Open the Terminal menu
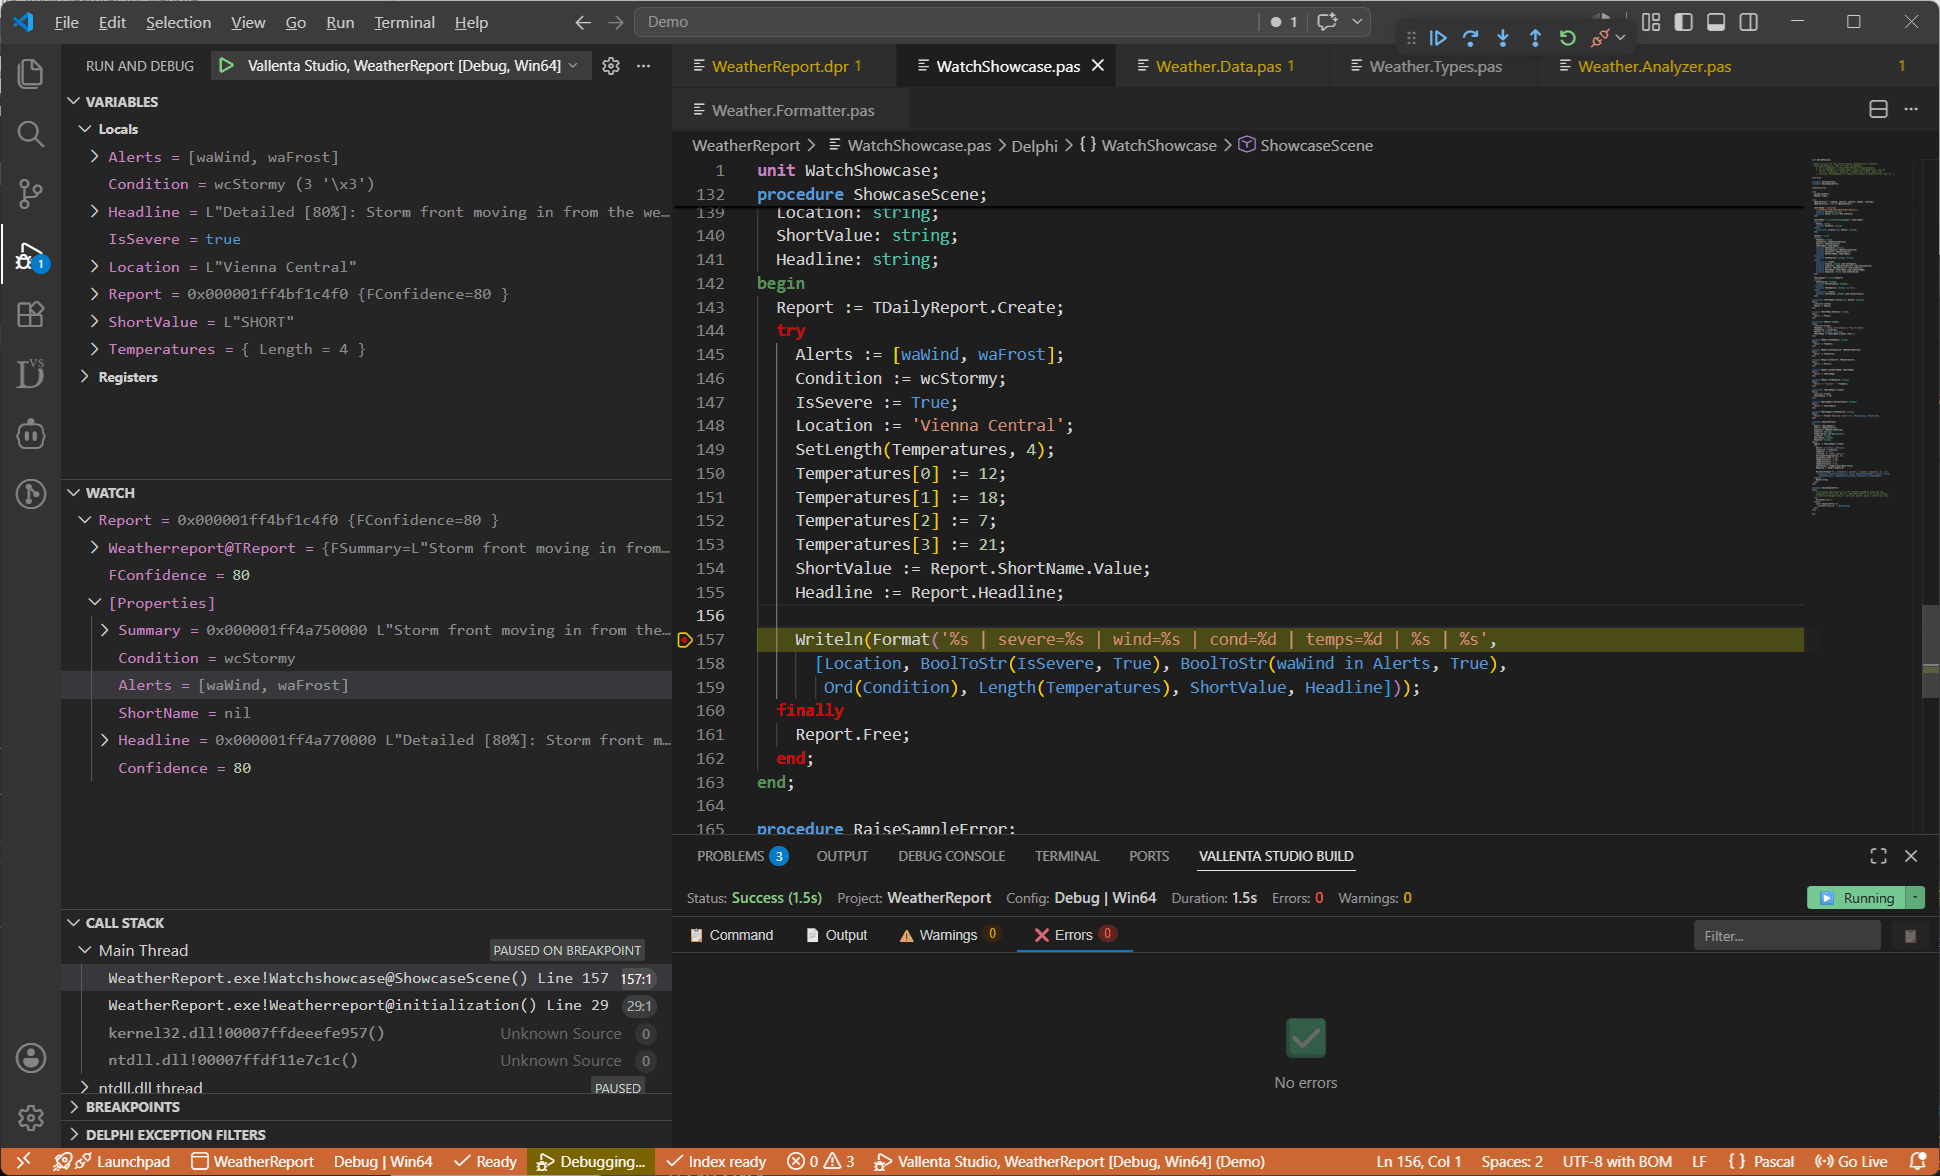The width and height of the screenshot is (1940, 1176). [x=404, y=22]
